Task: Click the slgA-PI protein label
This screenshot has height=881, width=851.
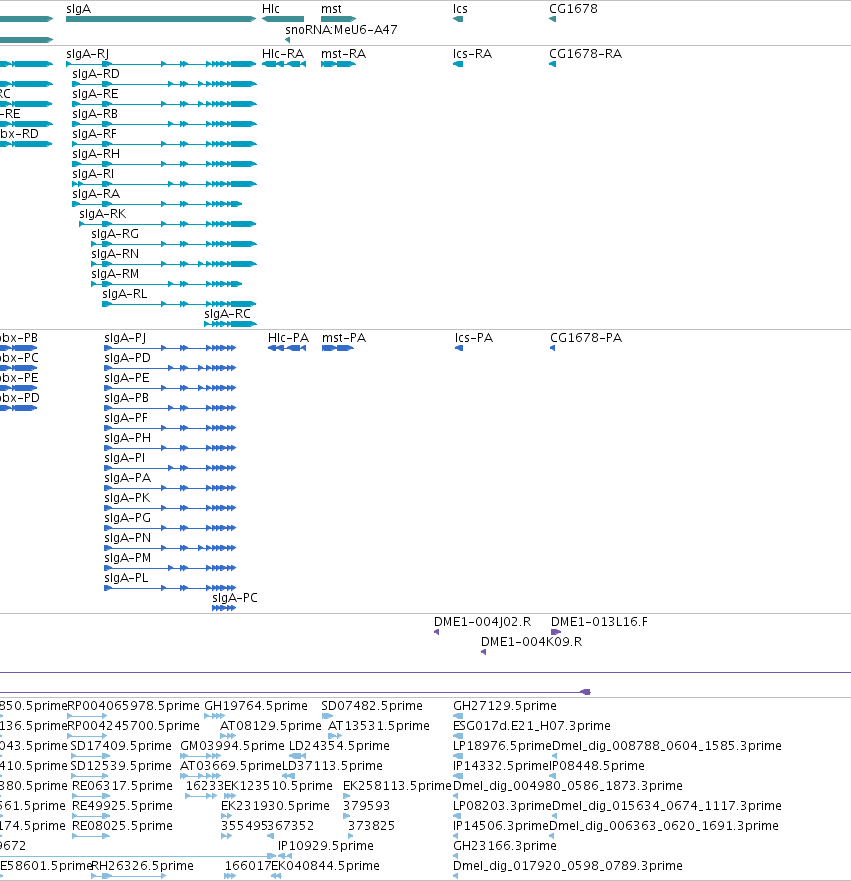Action: click(x=124, y=458)
